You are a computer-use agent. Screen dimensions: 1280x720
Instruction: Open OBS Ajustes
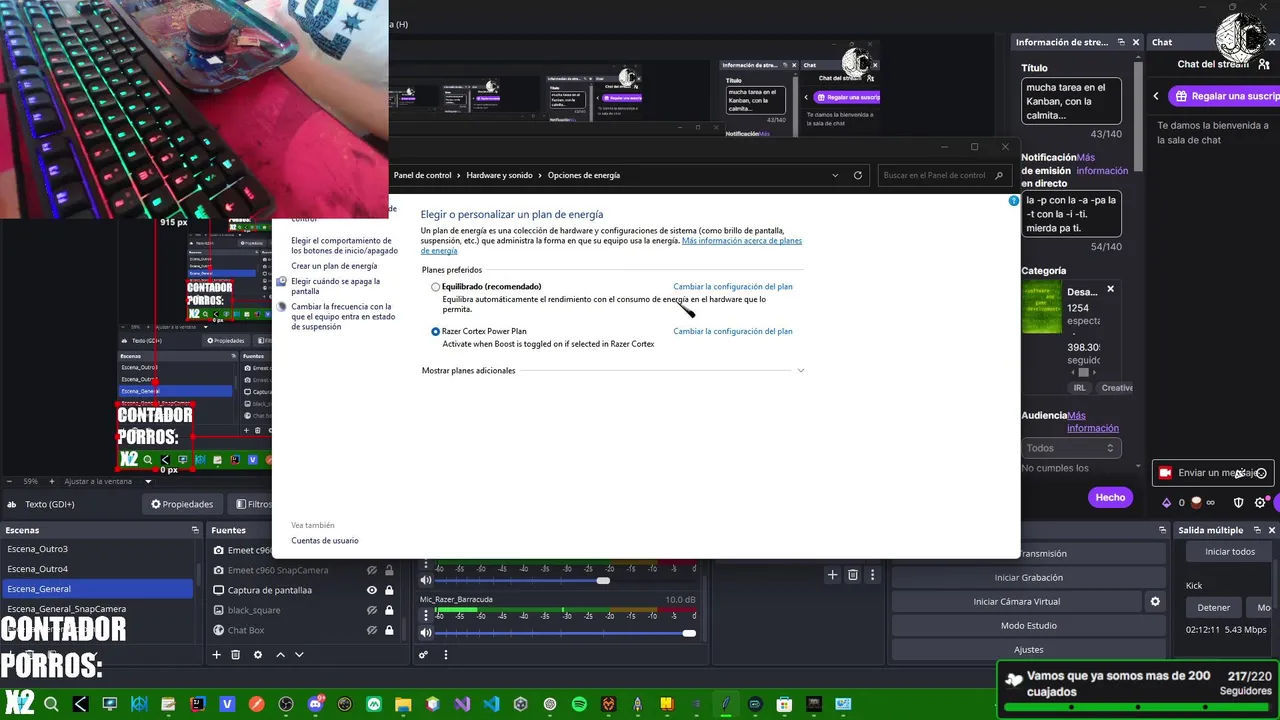(1028, 649)
